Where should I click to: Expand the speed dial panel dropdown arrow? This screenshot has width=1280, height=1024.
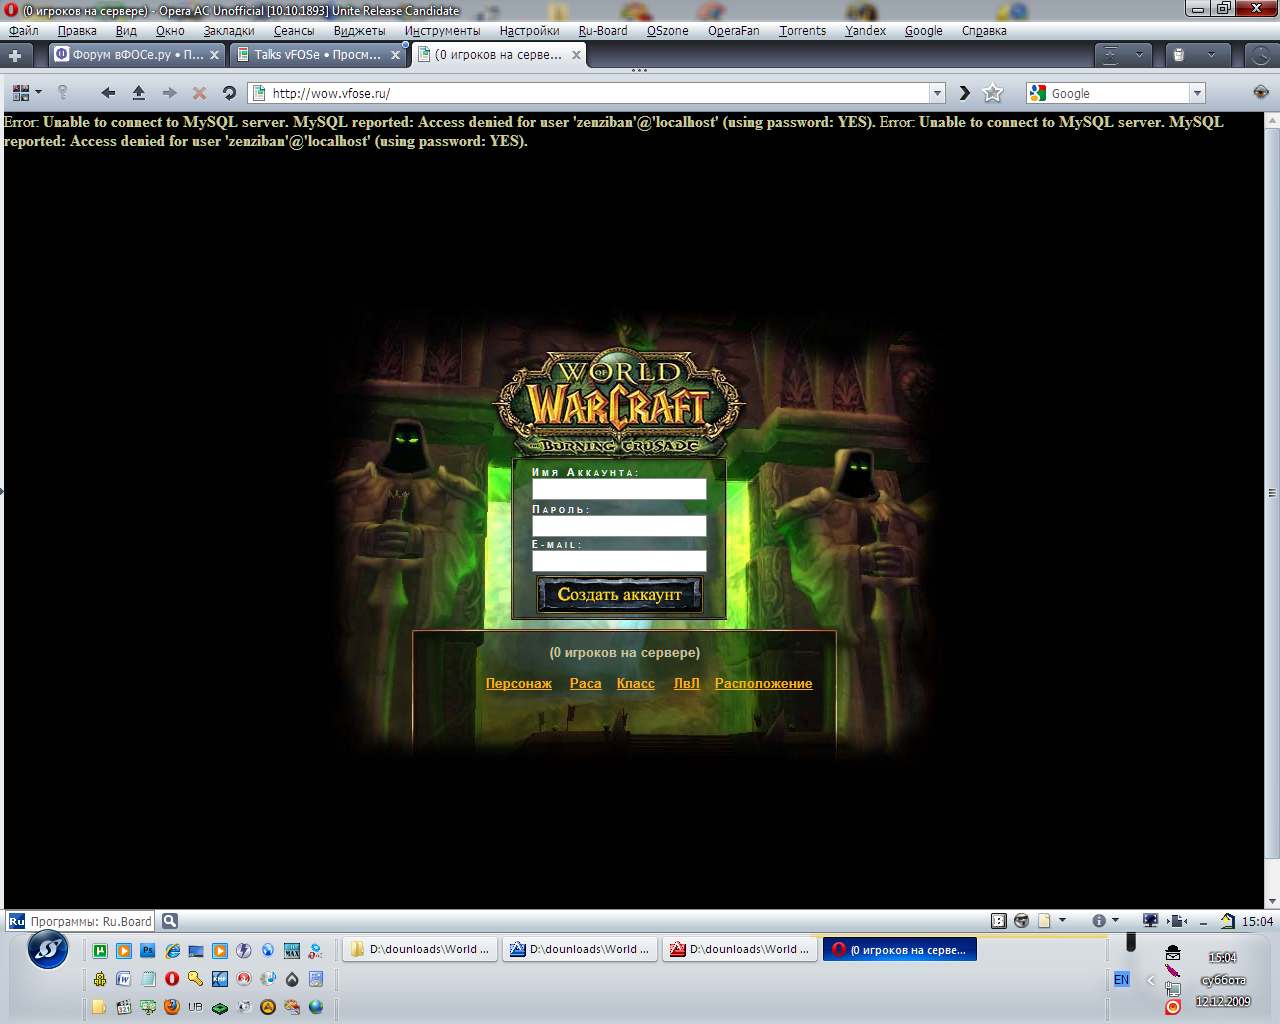coord(38,93)
